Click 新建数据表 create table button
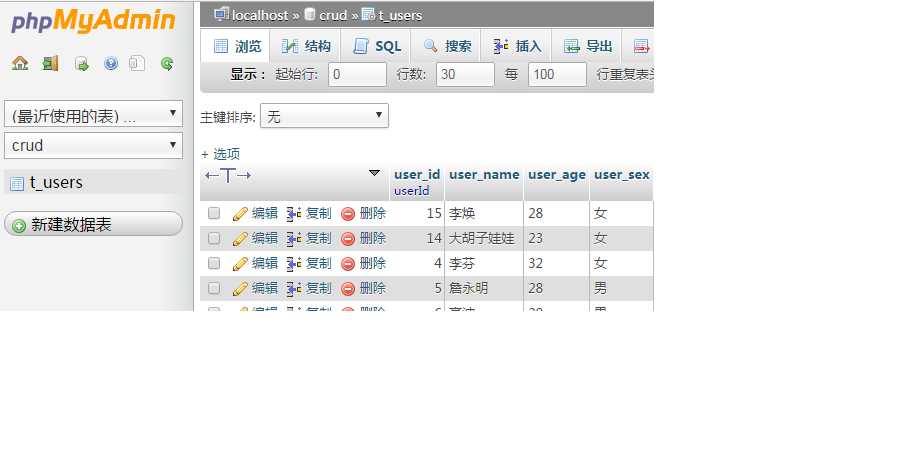 [x=94, y=224]
